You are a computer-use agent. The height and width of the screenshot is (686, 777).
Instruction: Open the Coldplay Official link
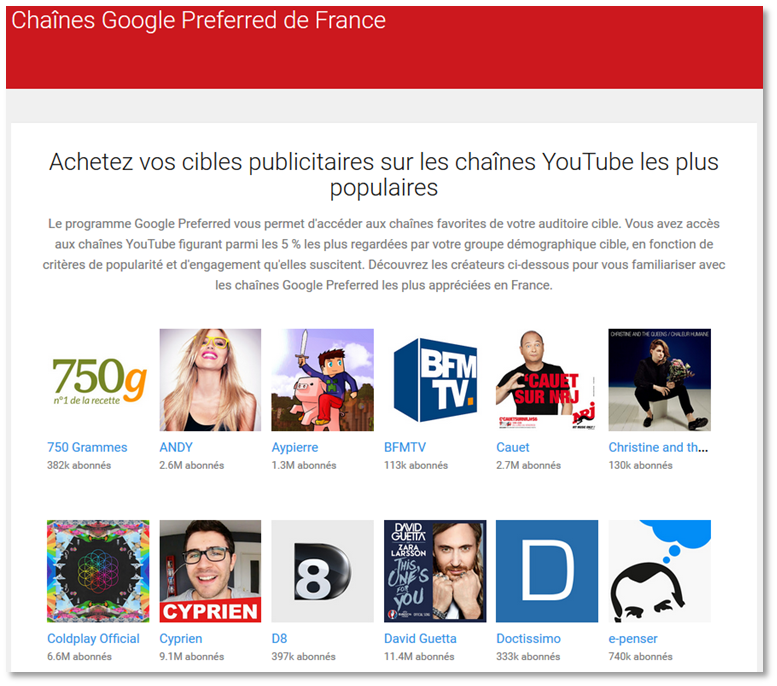(x=93, y=638)
